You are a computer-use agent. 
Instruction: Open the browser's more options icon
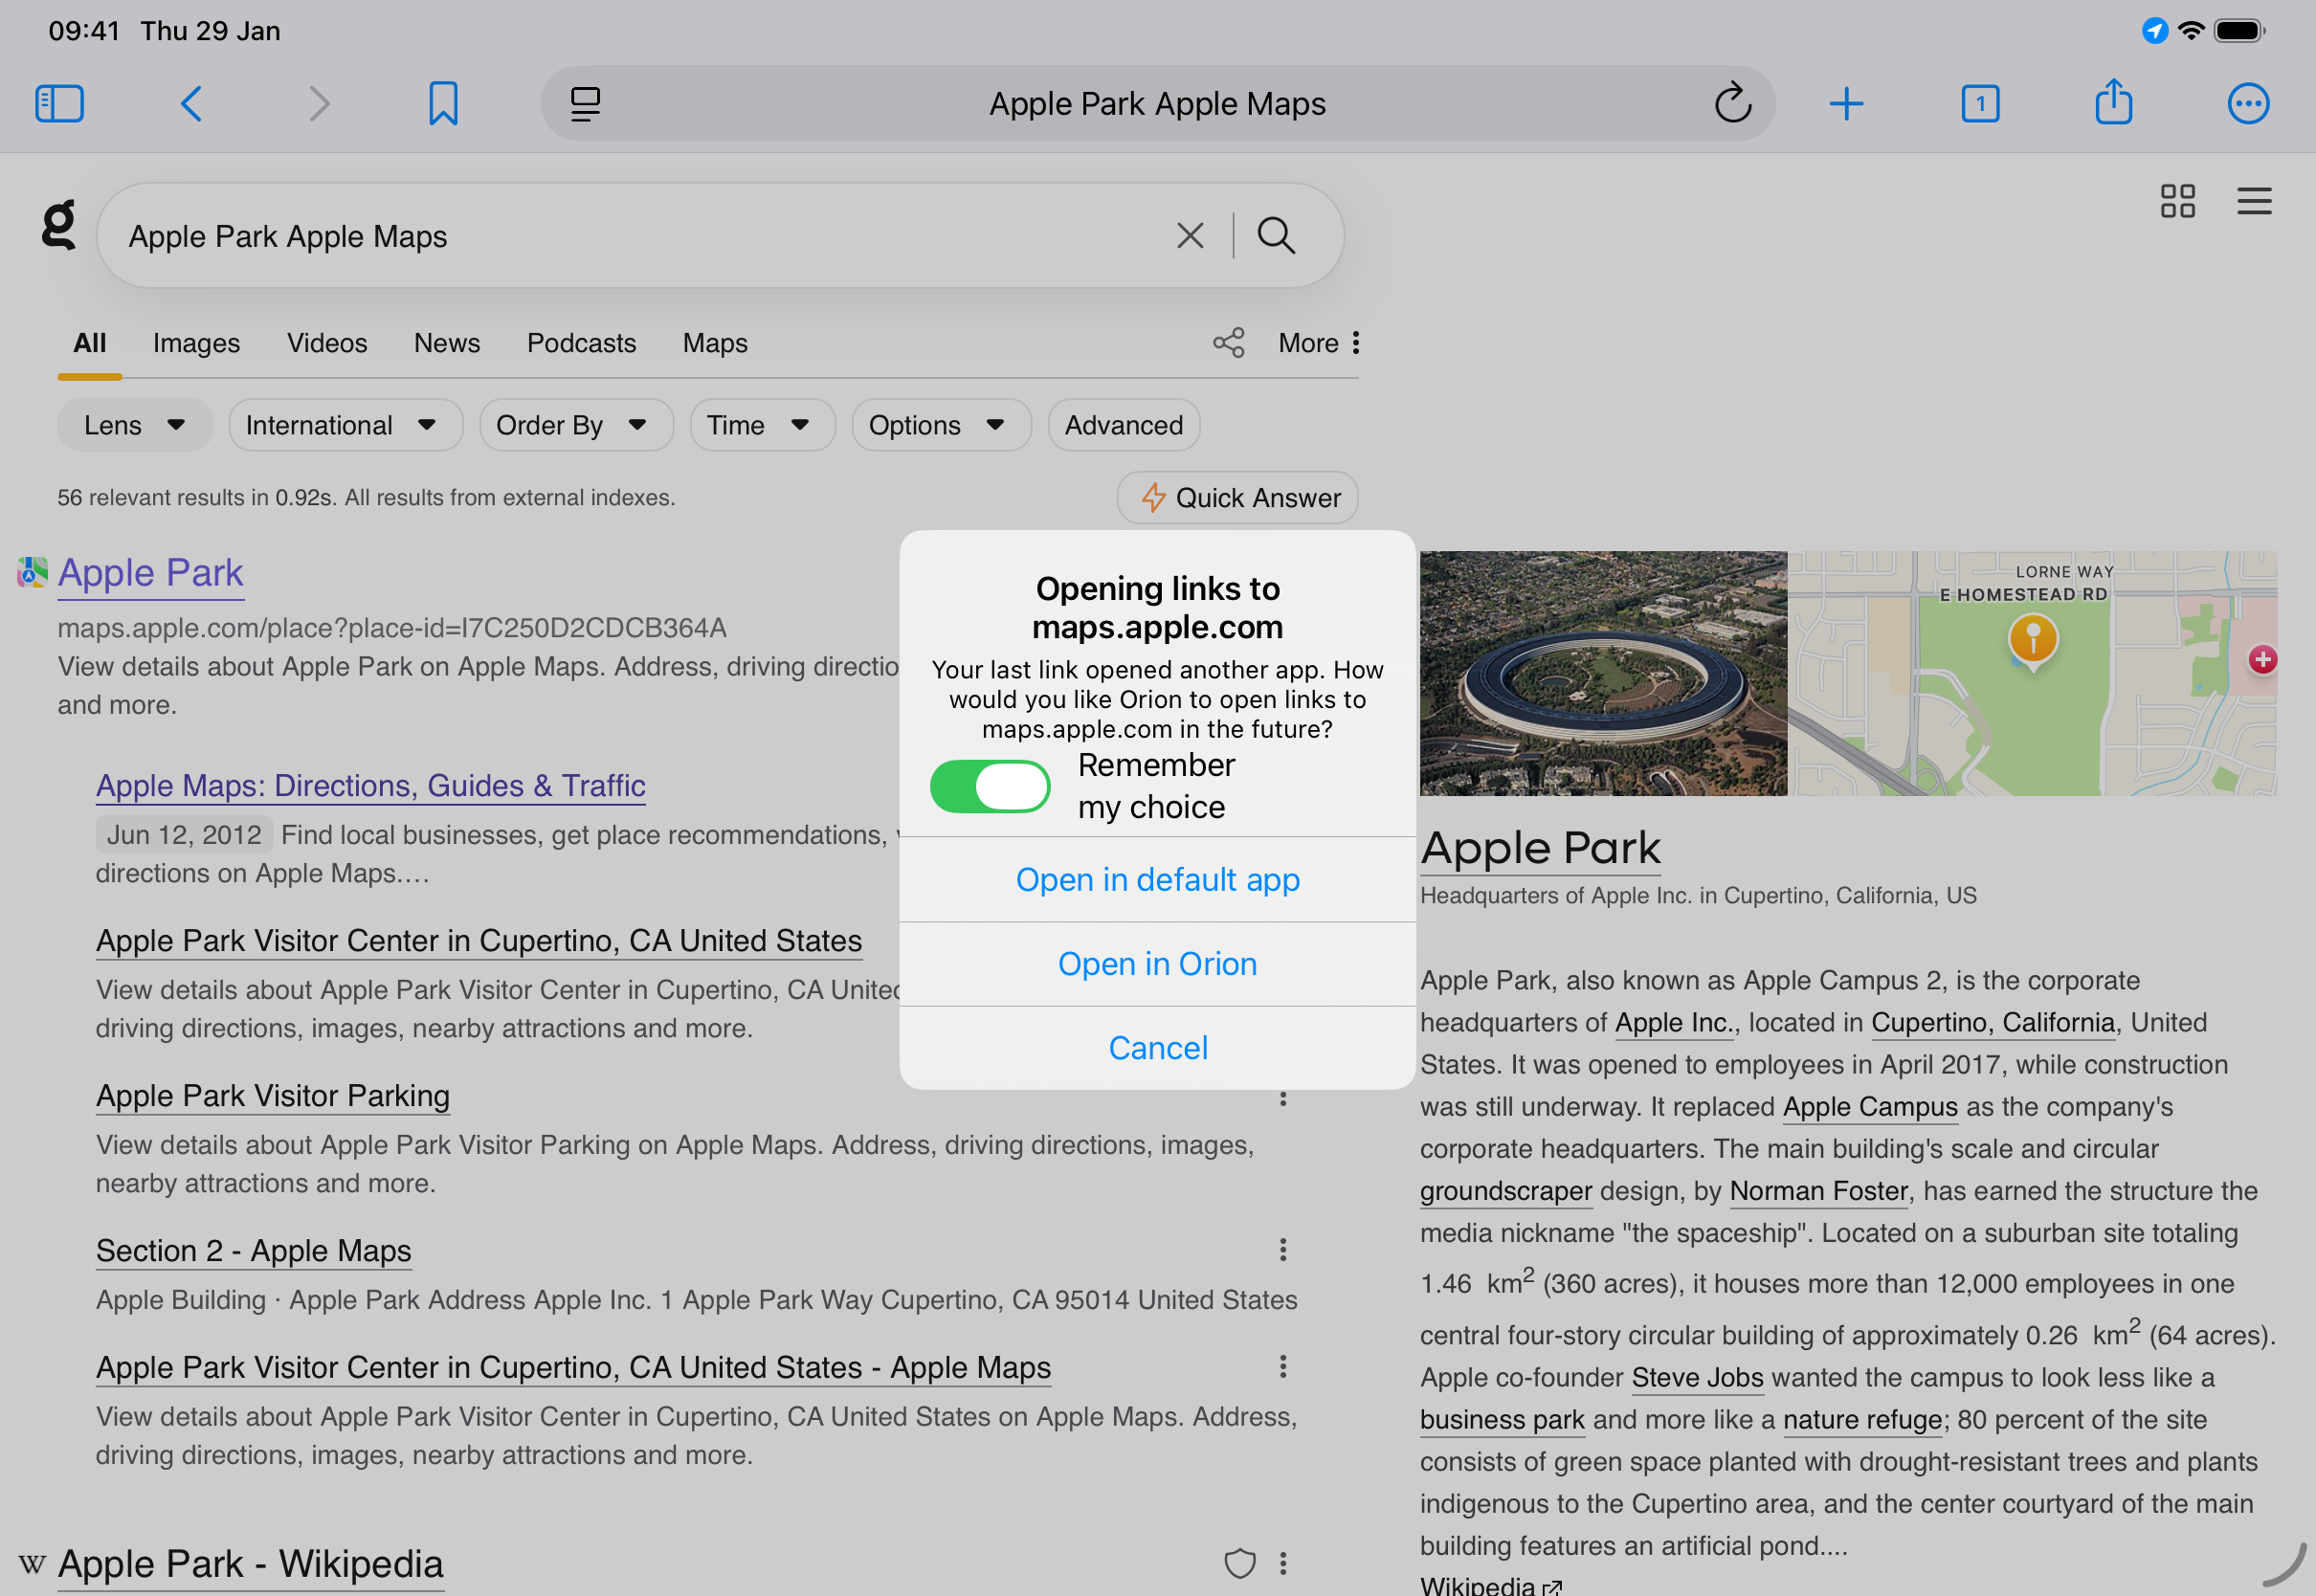2247,103
